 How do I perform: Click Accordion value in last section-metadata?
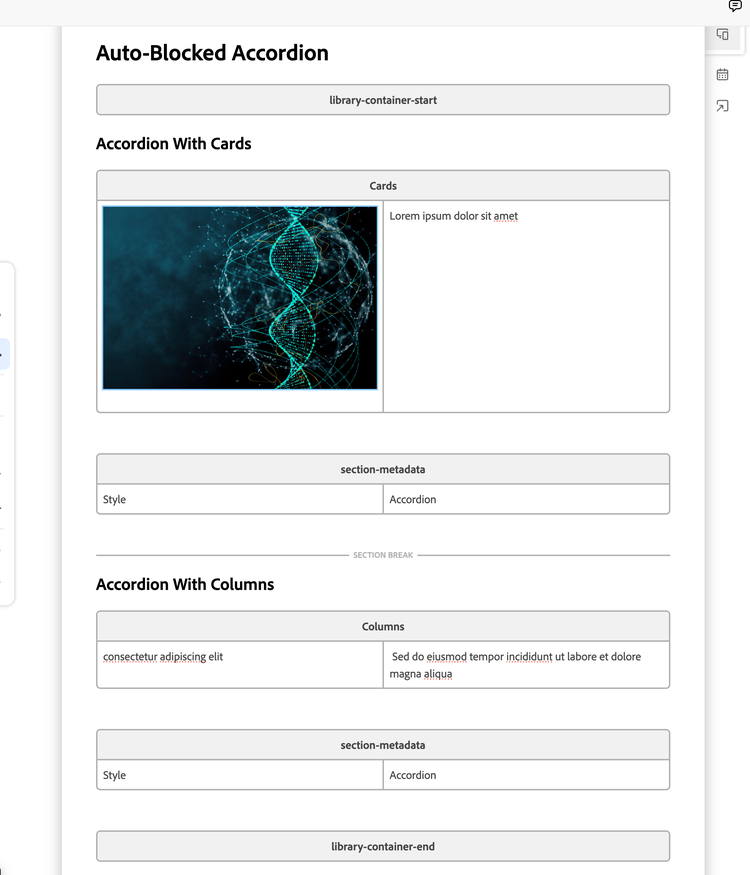[x=413, y=775]
